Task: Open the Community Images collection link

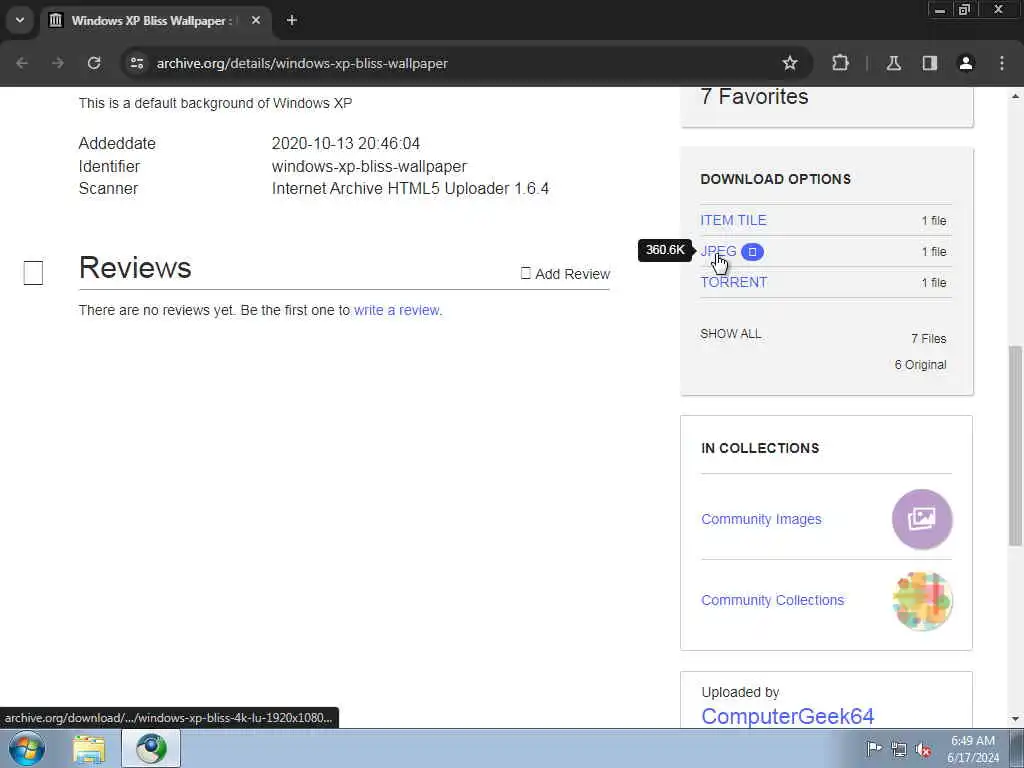Action: point(761,519)
